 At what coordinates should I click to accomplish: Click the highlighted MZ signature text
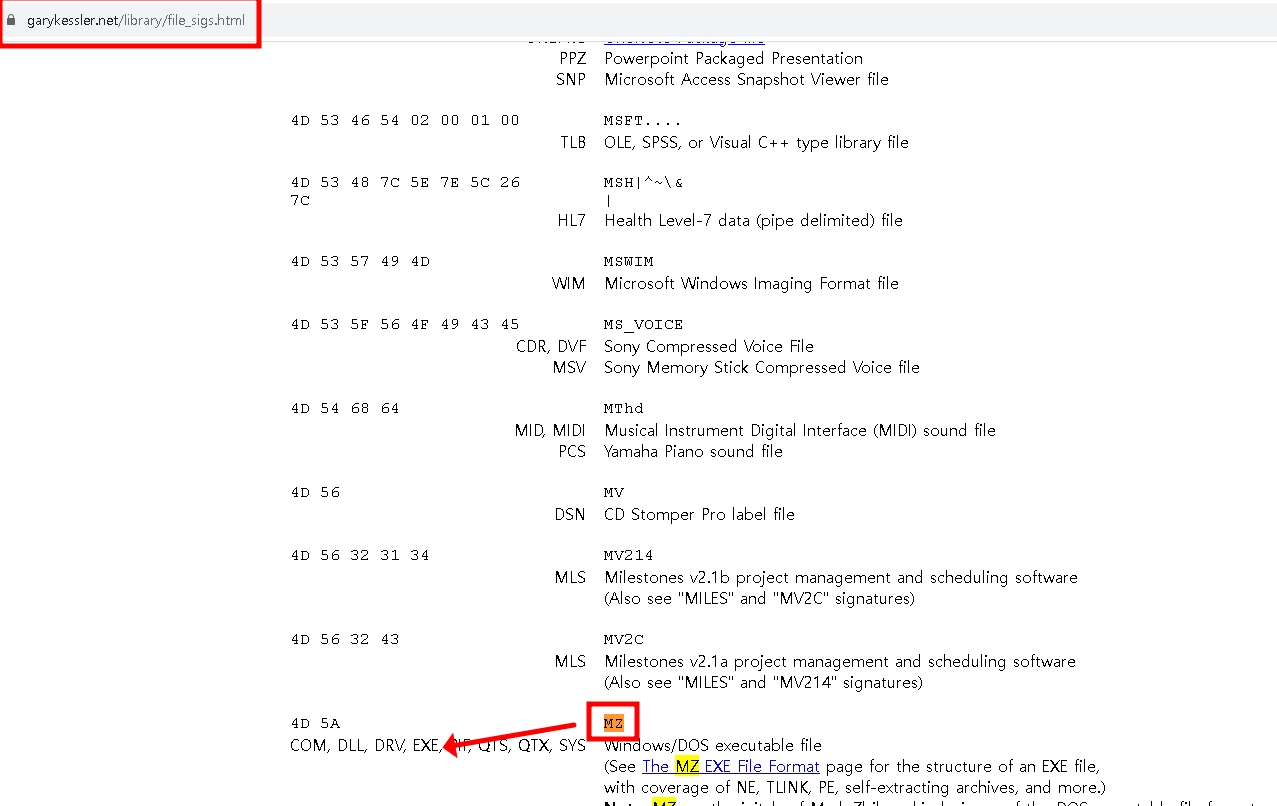(613, 723)
